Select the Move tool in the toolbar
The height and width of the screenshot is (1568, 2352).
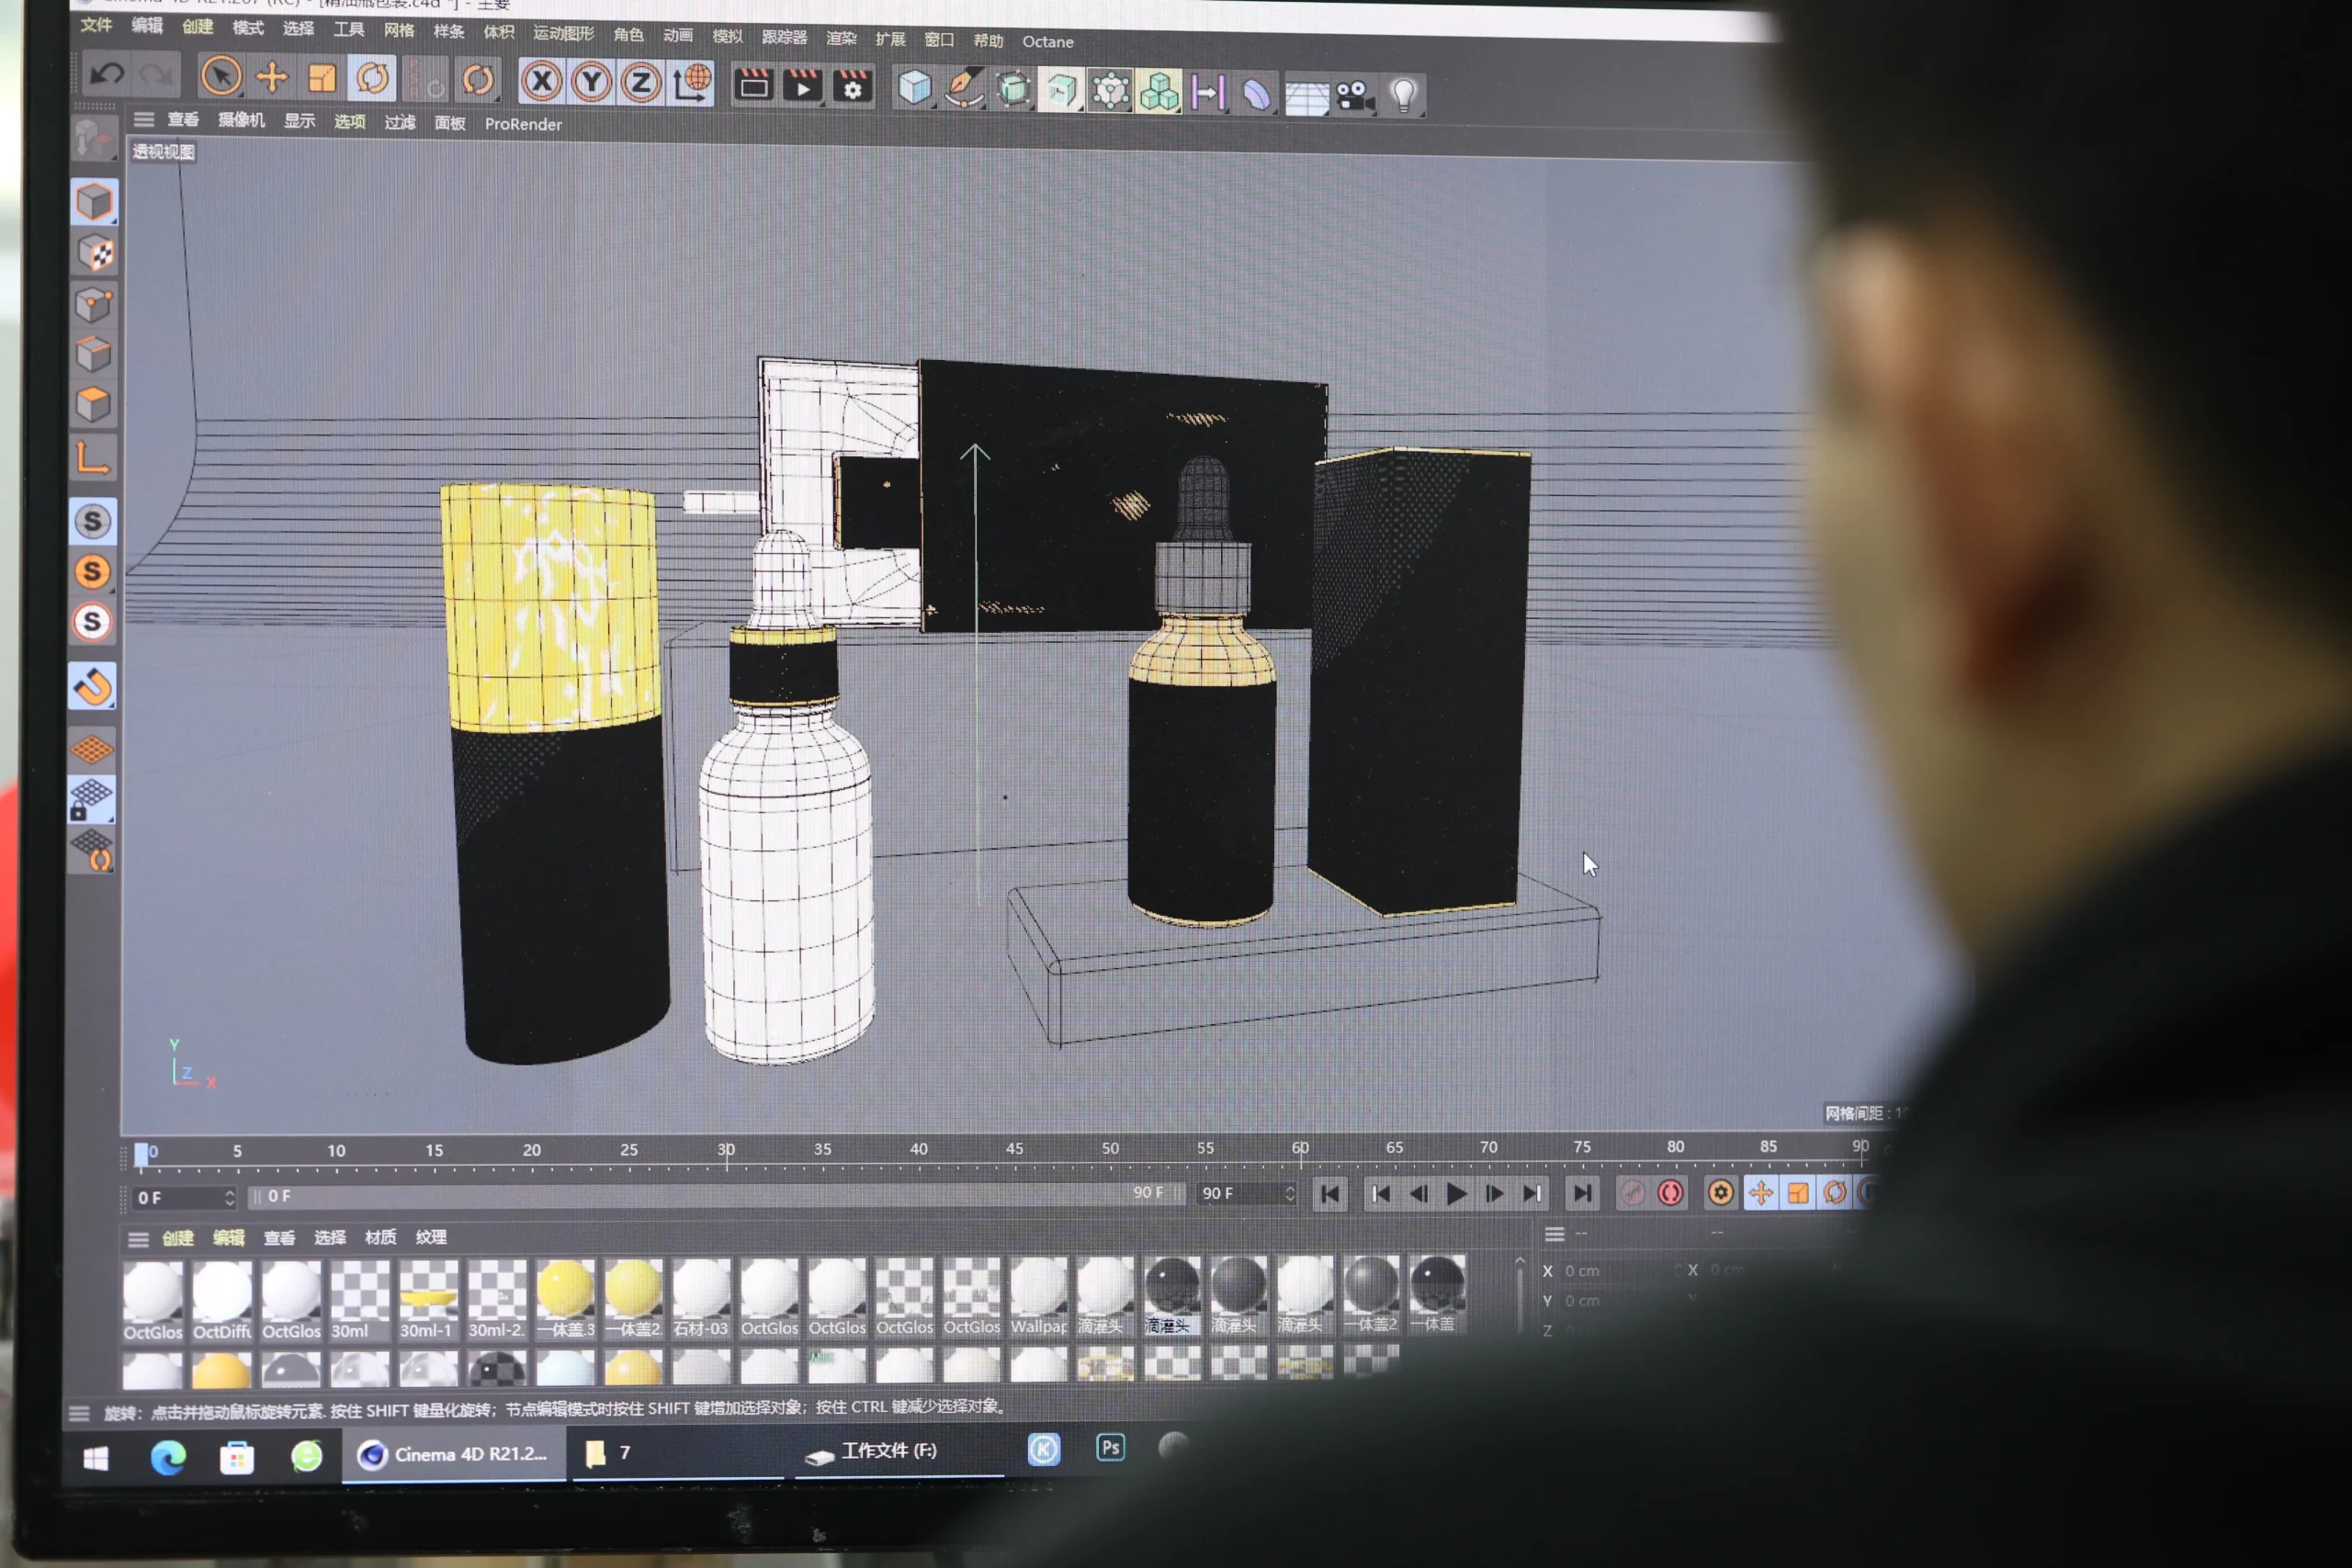click(x=272, y=78)
